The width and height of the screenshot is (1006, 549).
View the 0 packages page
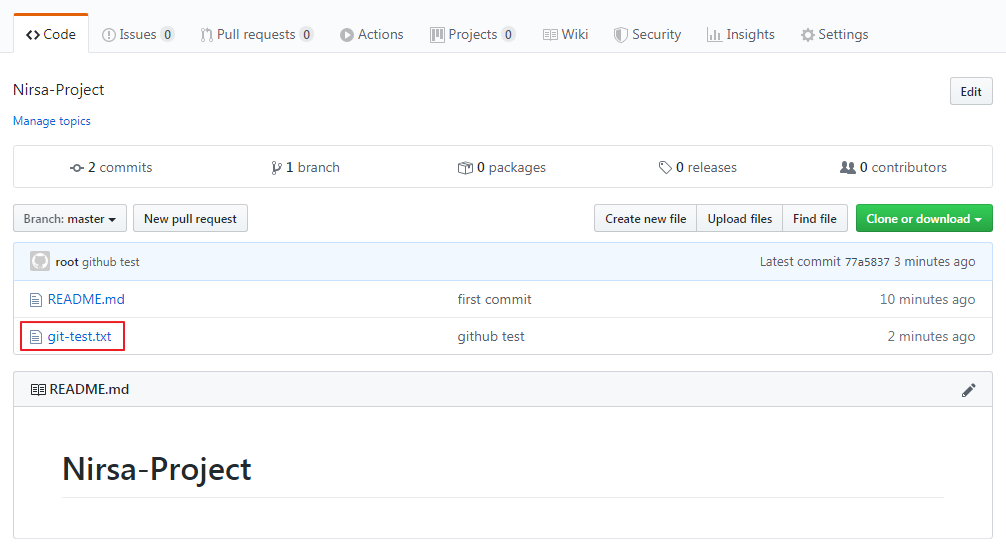click(502, 167)
